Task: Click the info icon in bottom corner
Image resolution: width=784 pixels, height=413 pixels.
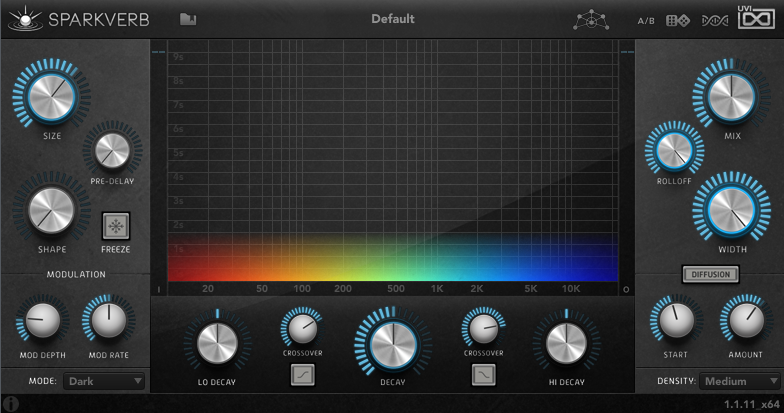Action: pyautogui.click(x=11, y=403)
